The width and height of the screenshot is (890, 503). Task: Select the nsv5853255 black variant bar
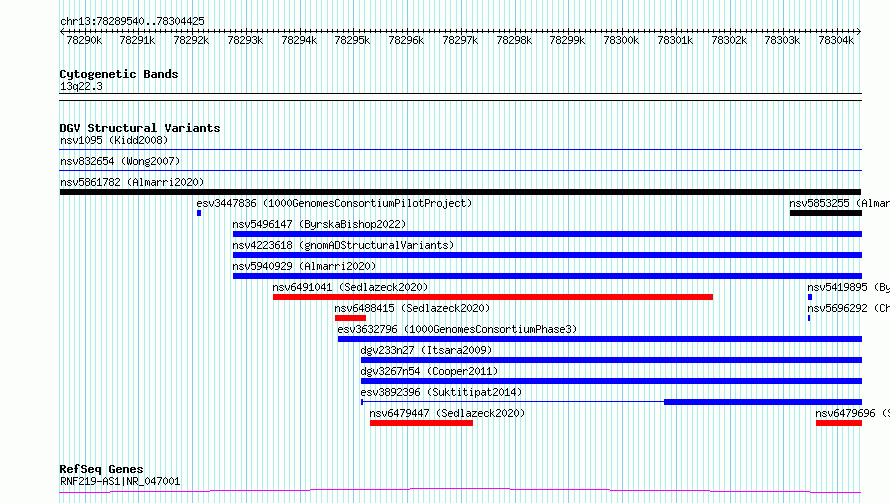click(x=825, y=213)
